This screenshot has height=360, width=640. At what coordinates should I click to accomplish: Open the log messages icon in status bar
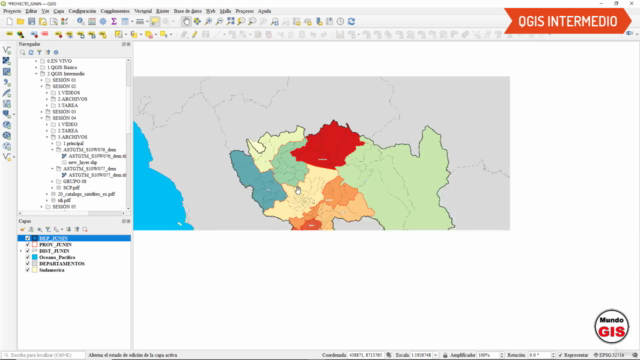[x=635, y=355]
